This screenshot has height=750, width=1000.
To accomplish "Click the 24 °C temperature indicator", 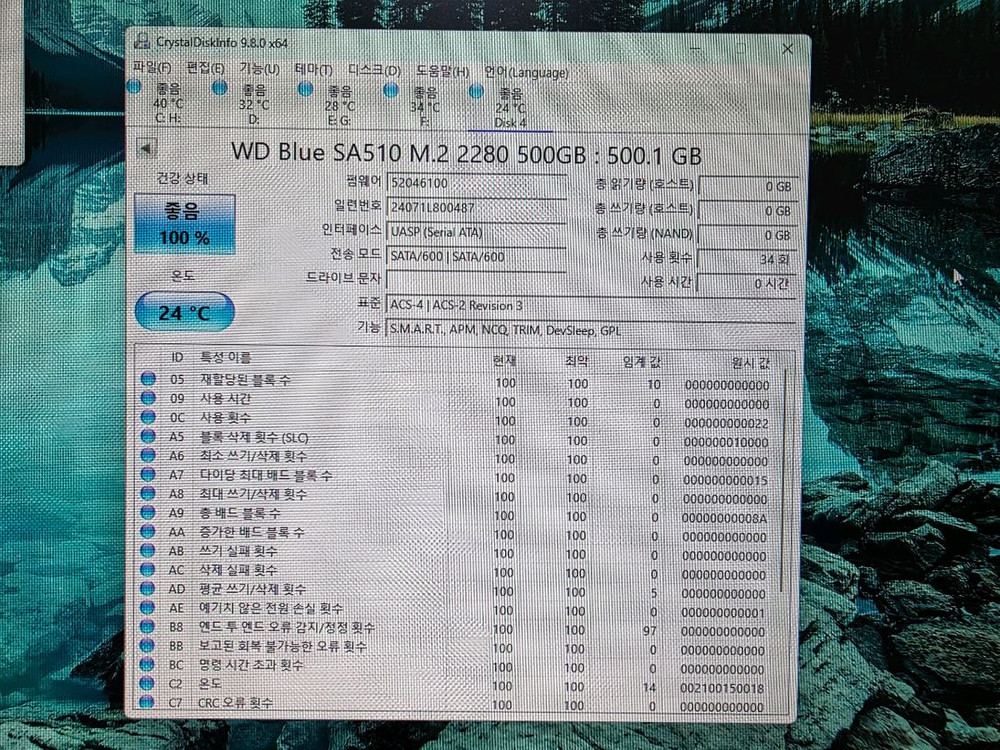I will pyautogui.click(x=183, y=311).
